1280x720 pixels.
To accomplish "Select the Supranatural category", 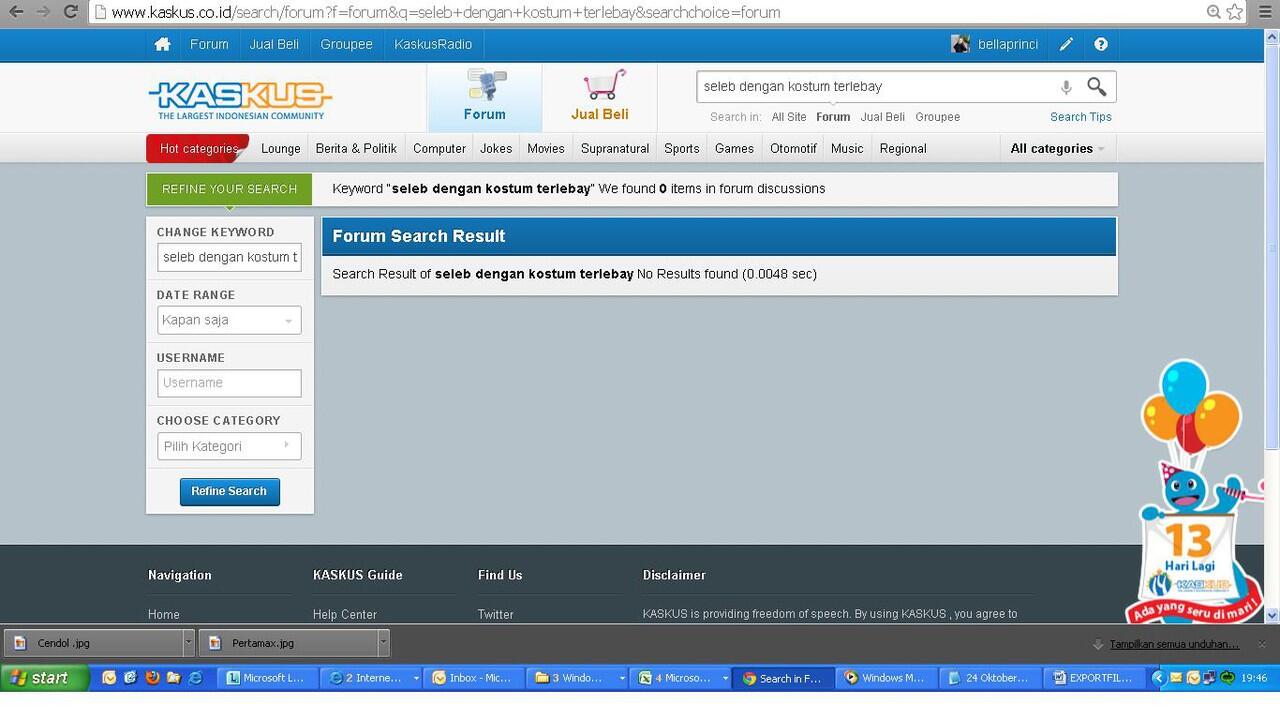I will pyautogui.click(x=615, y=148).
